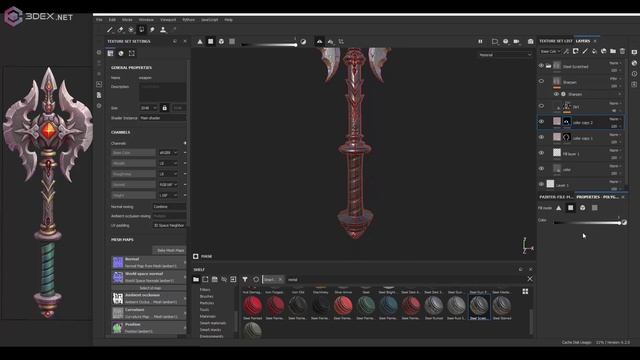
Task: Open the camera screenshot icon in viewport toolbar
Action: coord(531,42)
